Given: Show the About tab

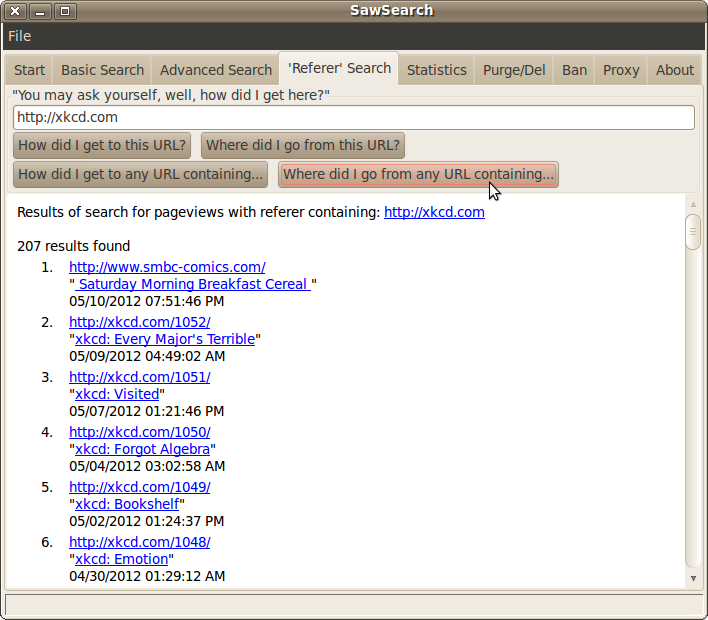Looking at the screenshot, I should pos(675,70).
